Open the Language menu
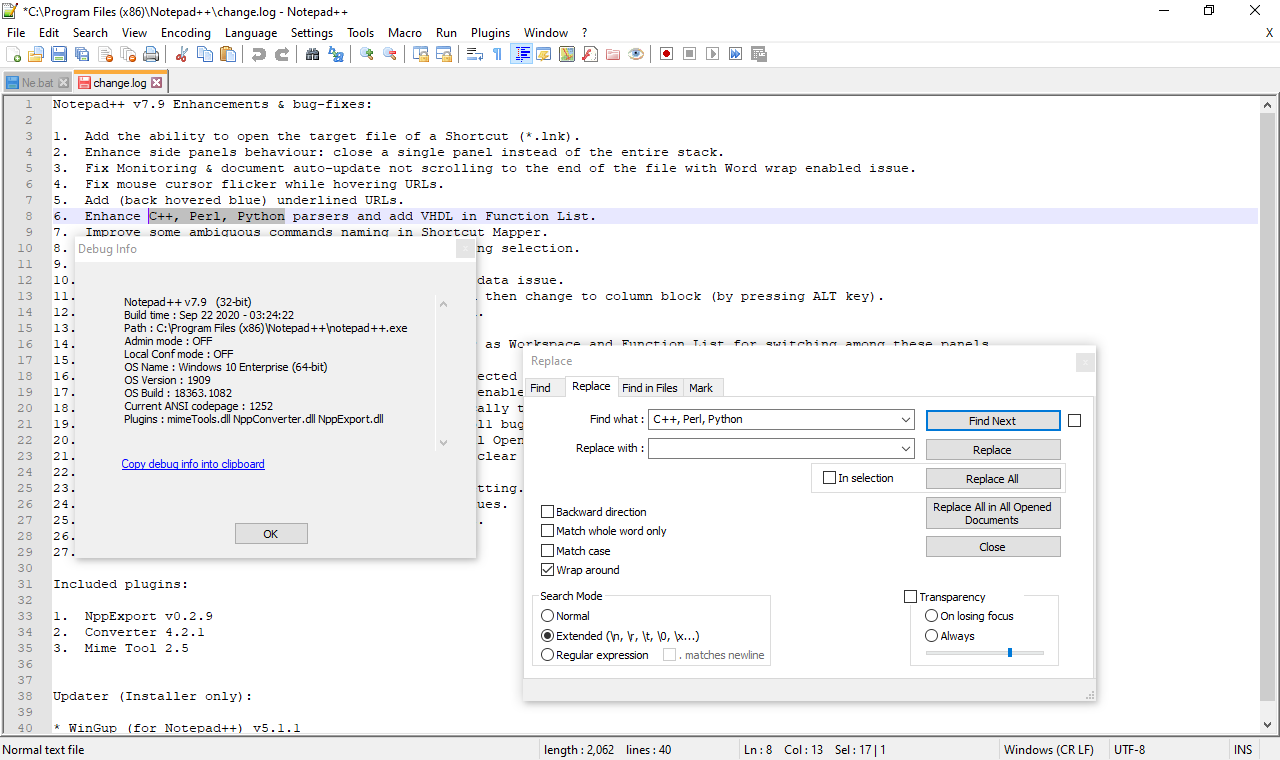1280x760 pixels. 251,33
